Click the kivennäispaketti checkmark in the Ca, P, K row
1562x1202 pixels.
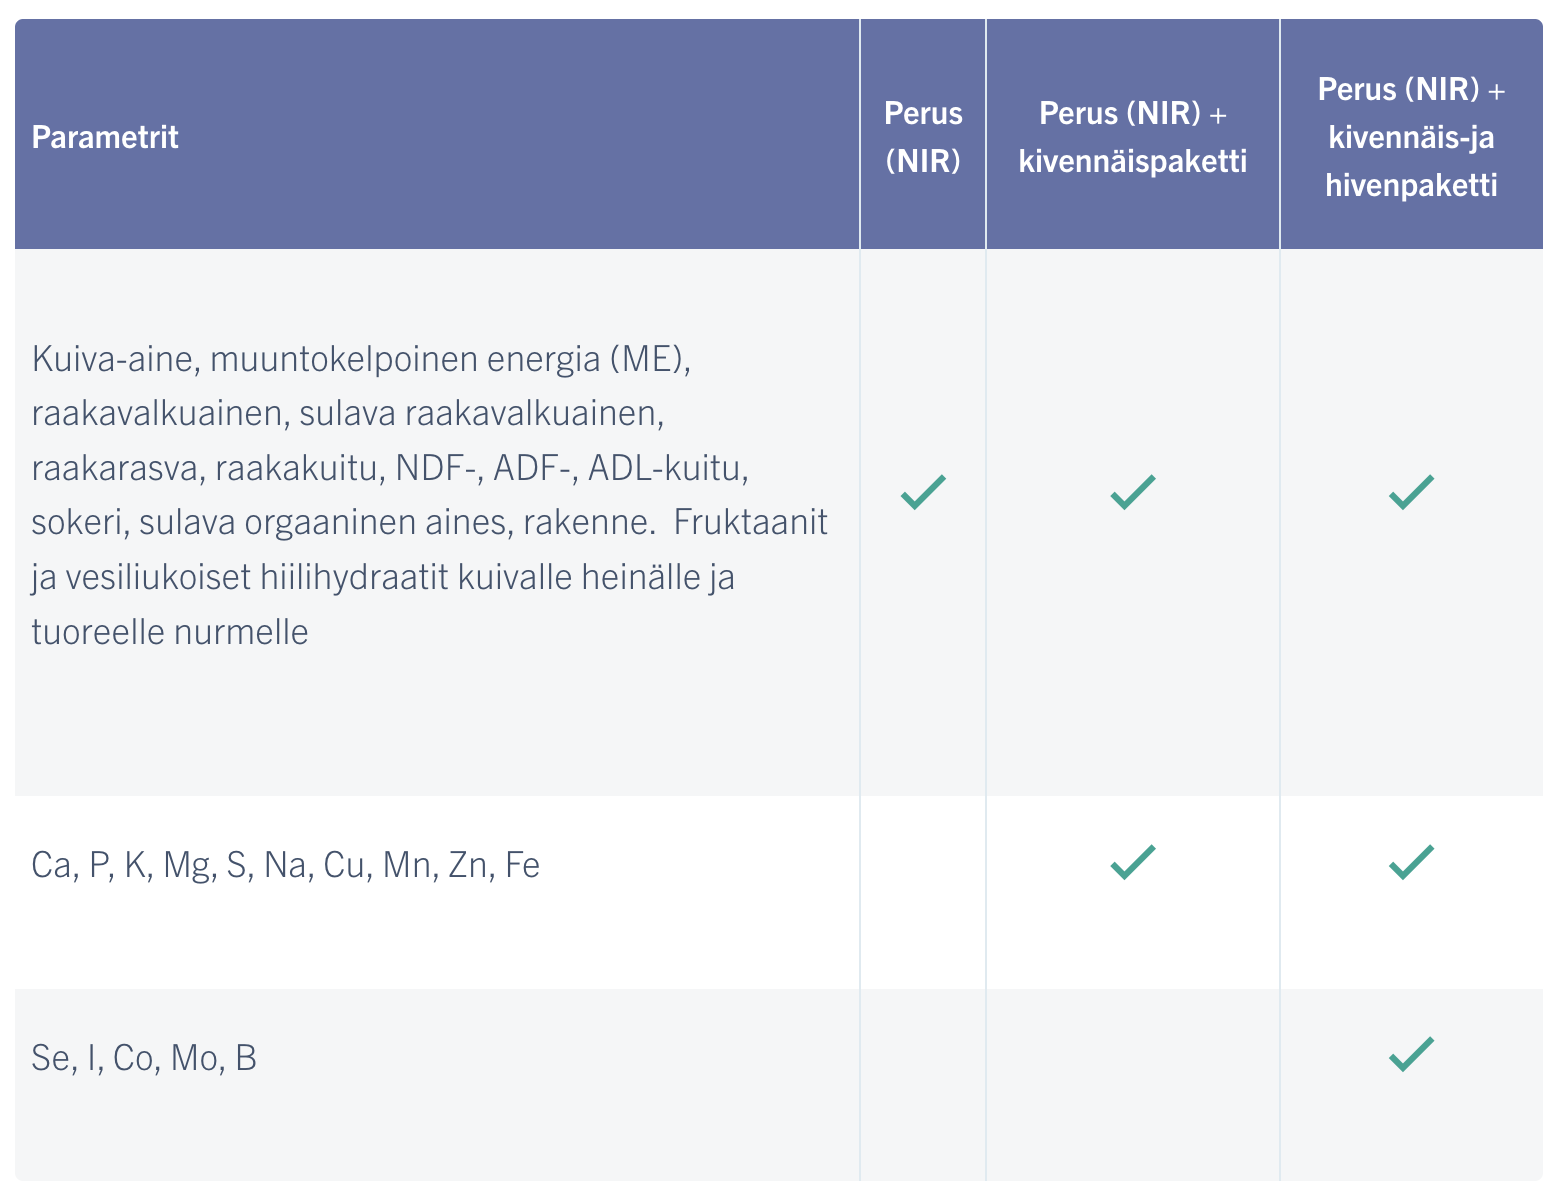pos(1132,862)
